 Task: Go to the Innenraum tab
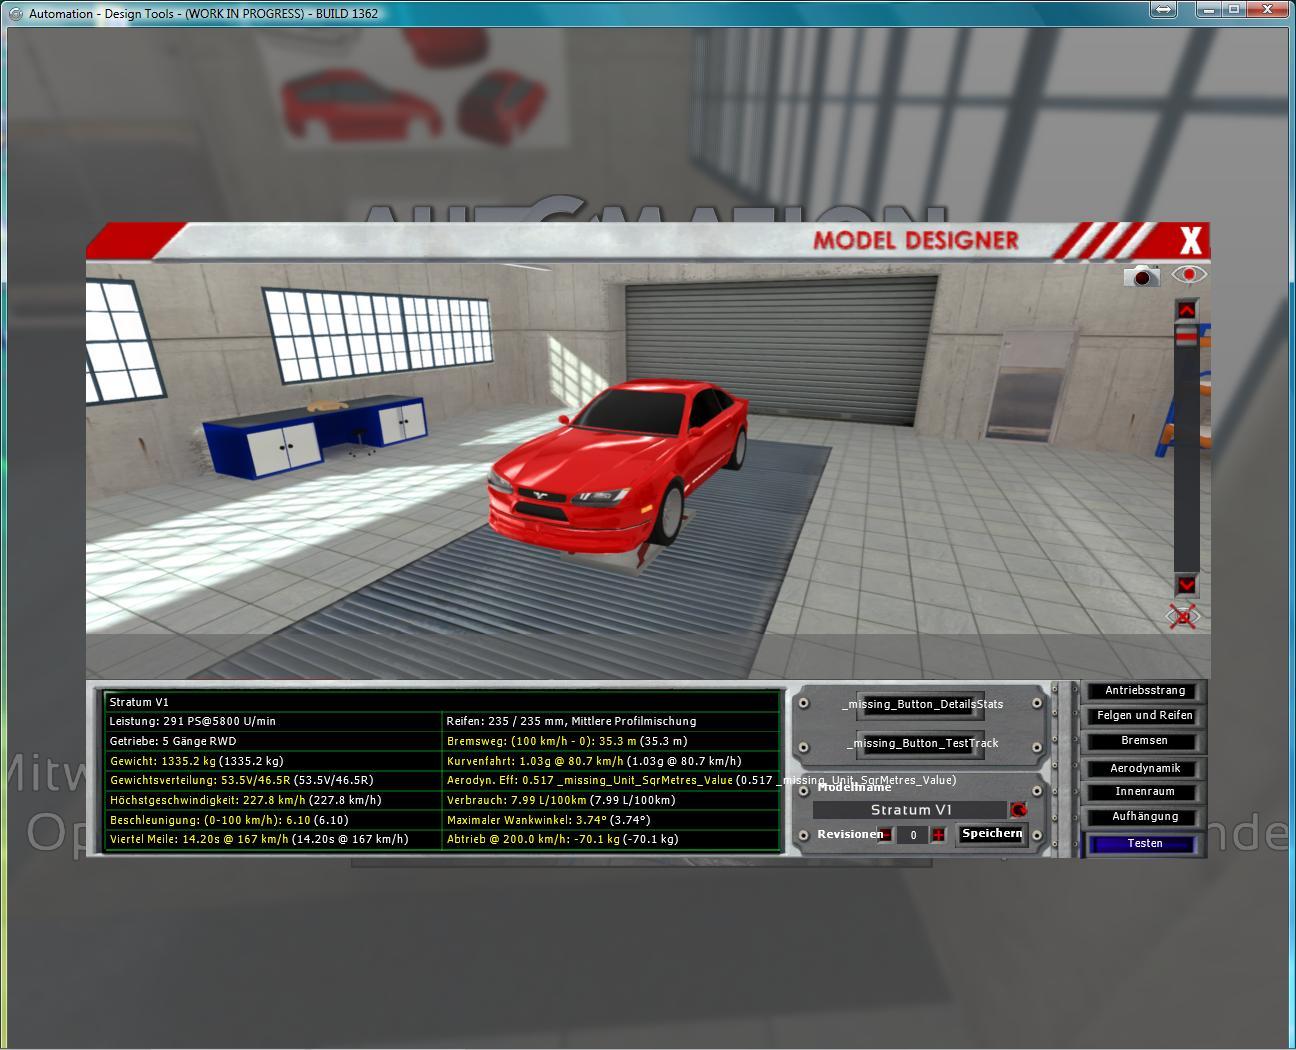[1144, 792]
